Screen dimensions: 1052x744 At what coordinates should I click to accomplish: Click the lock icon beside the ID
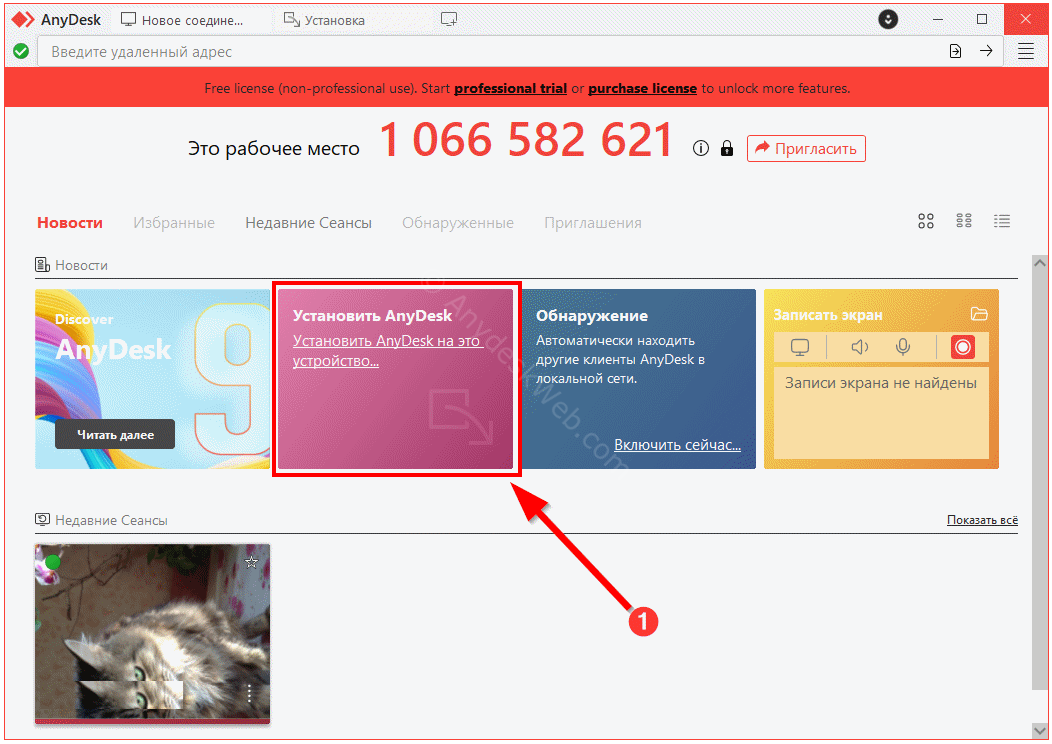pos(727,148)
